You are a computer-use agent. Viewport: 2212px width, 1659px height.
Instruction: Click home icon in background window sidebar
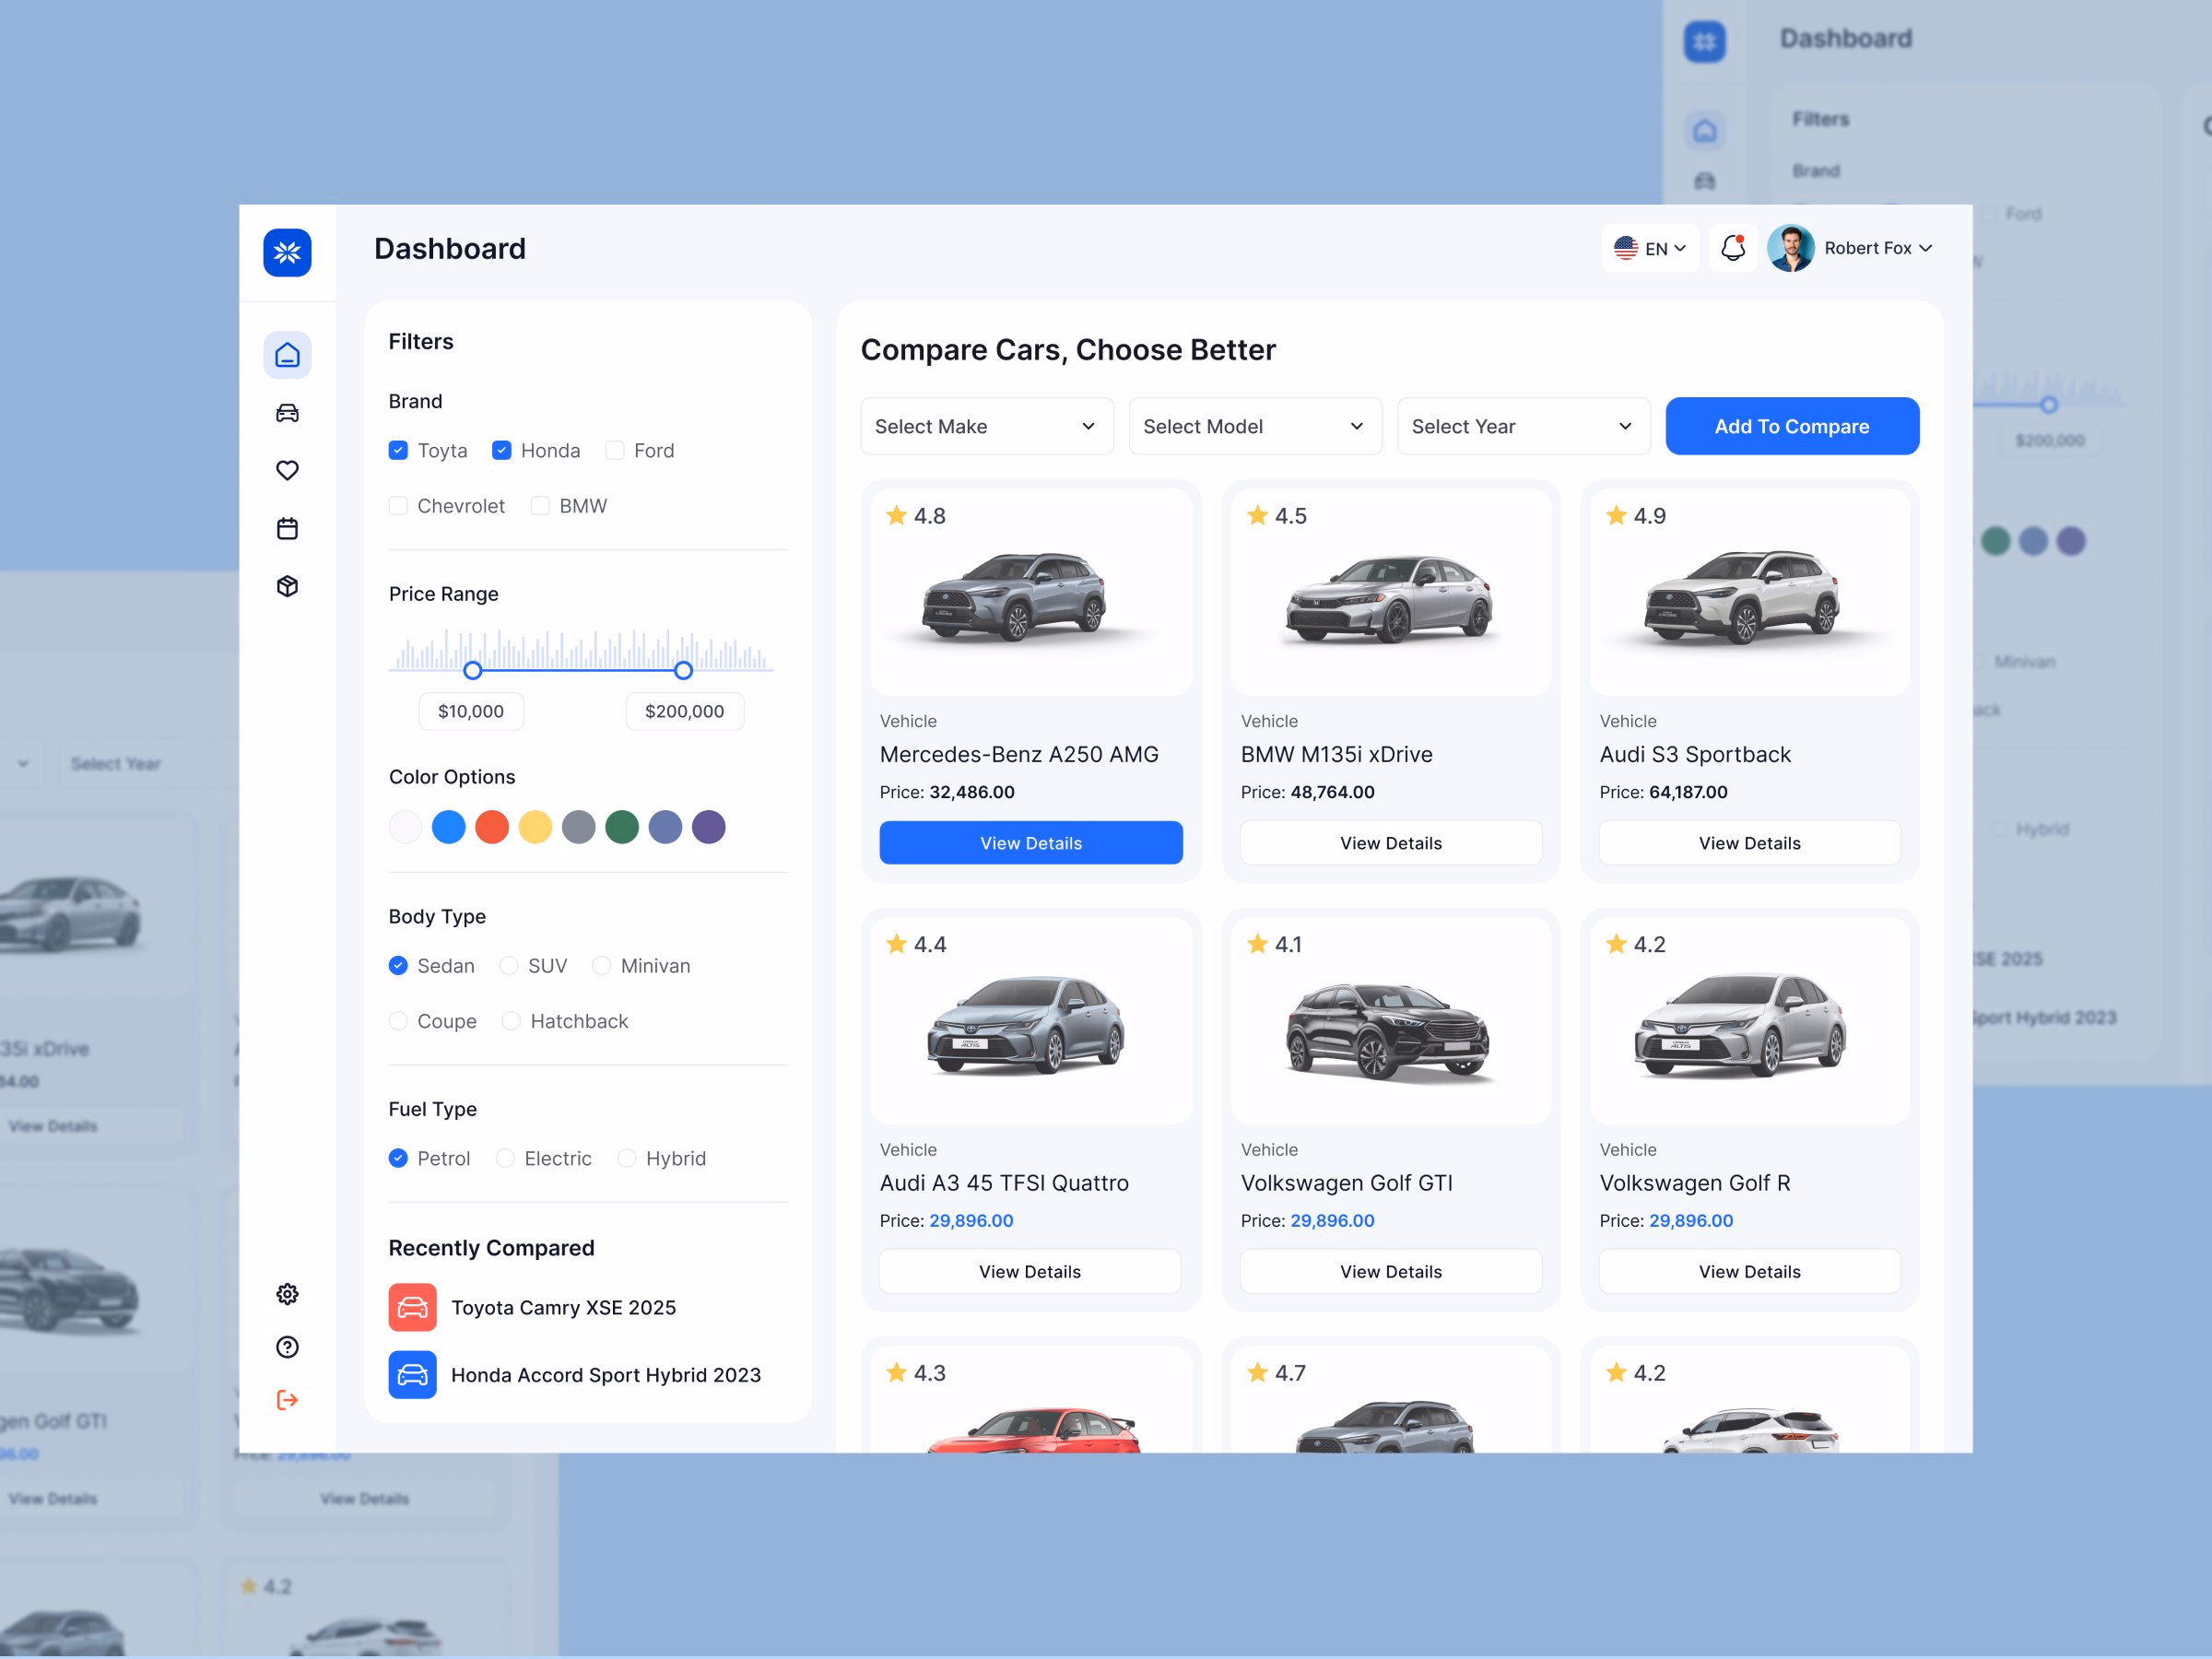(1705, 130)
